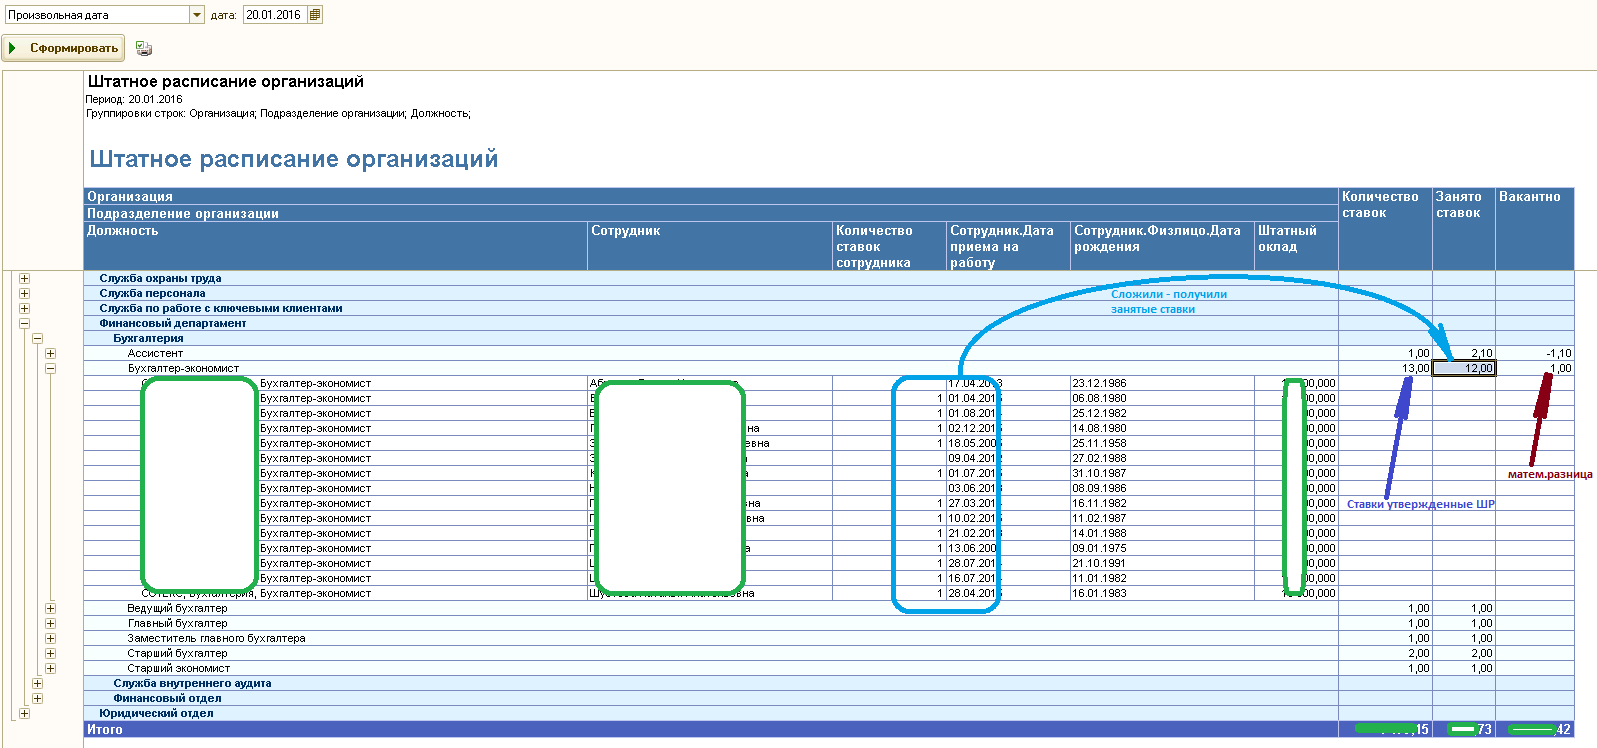The image size is (1597, 748).
Task: Click the Штатный оклад column header
Action: [1294, 239]
